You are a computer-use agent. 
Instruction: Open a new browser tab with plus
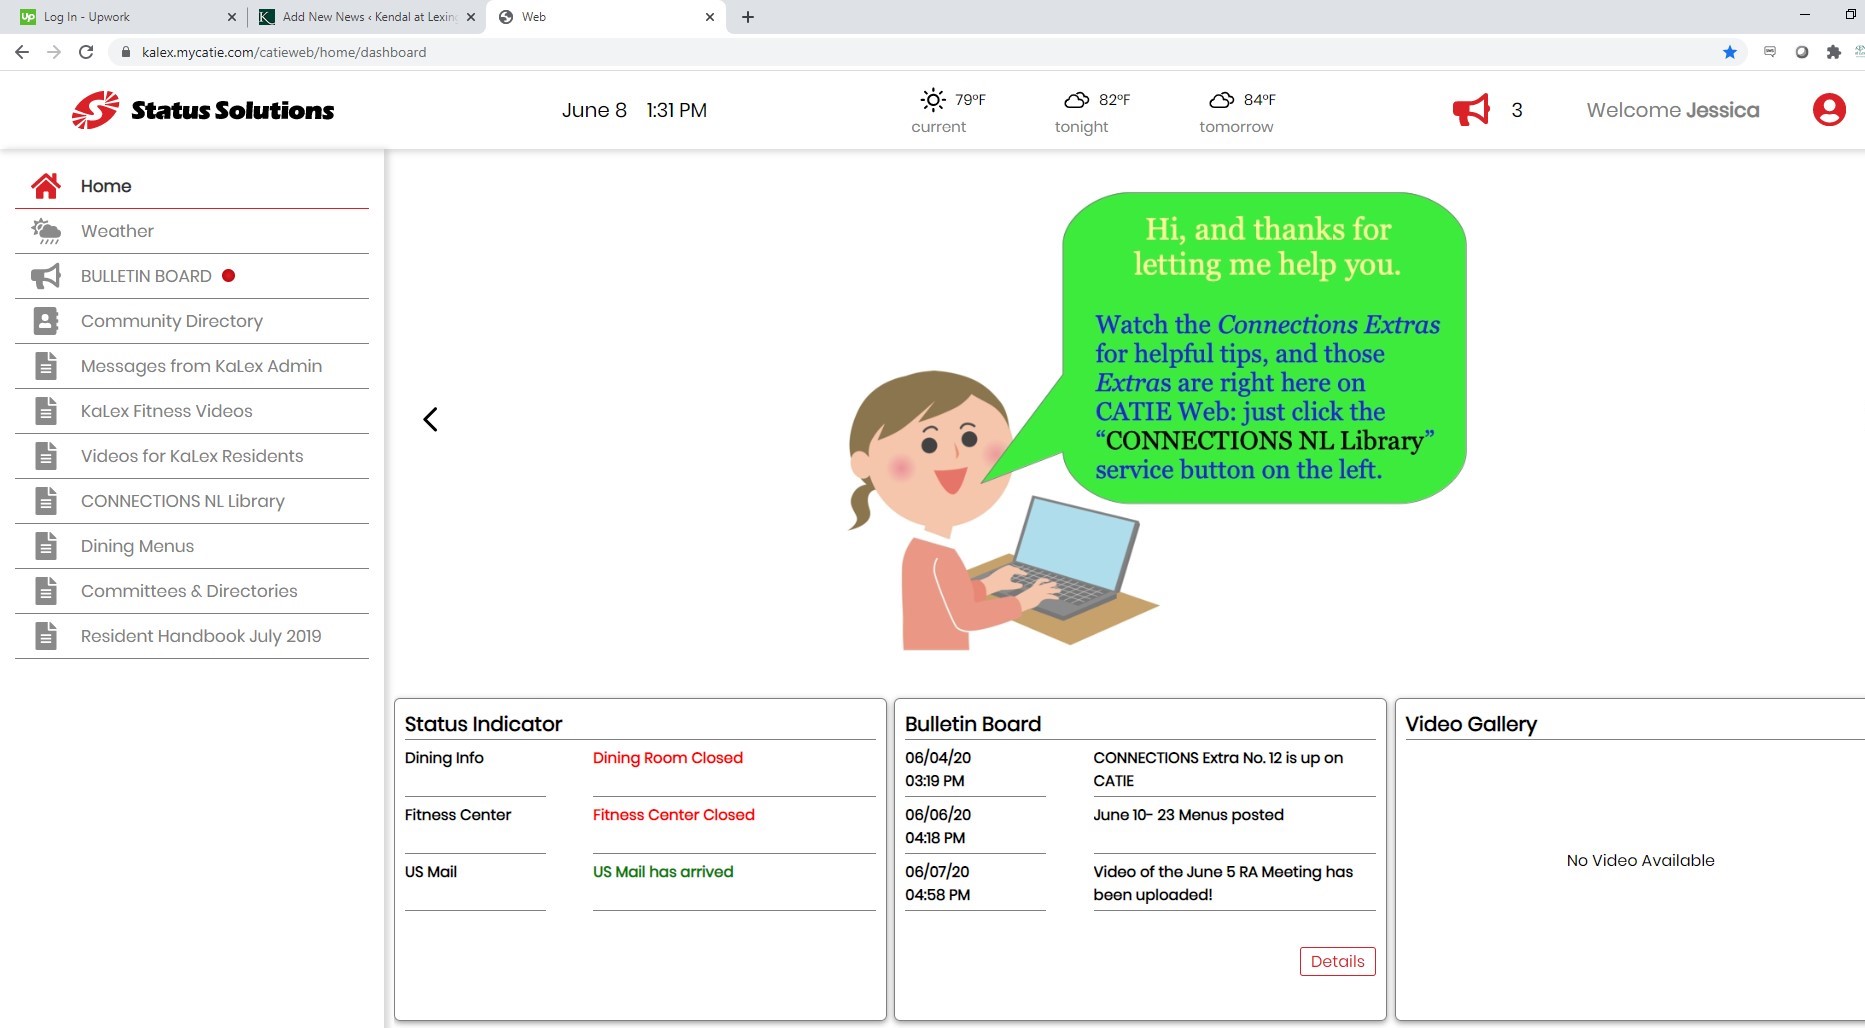[748, 17]
